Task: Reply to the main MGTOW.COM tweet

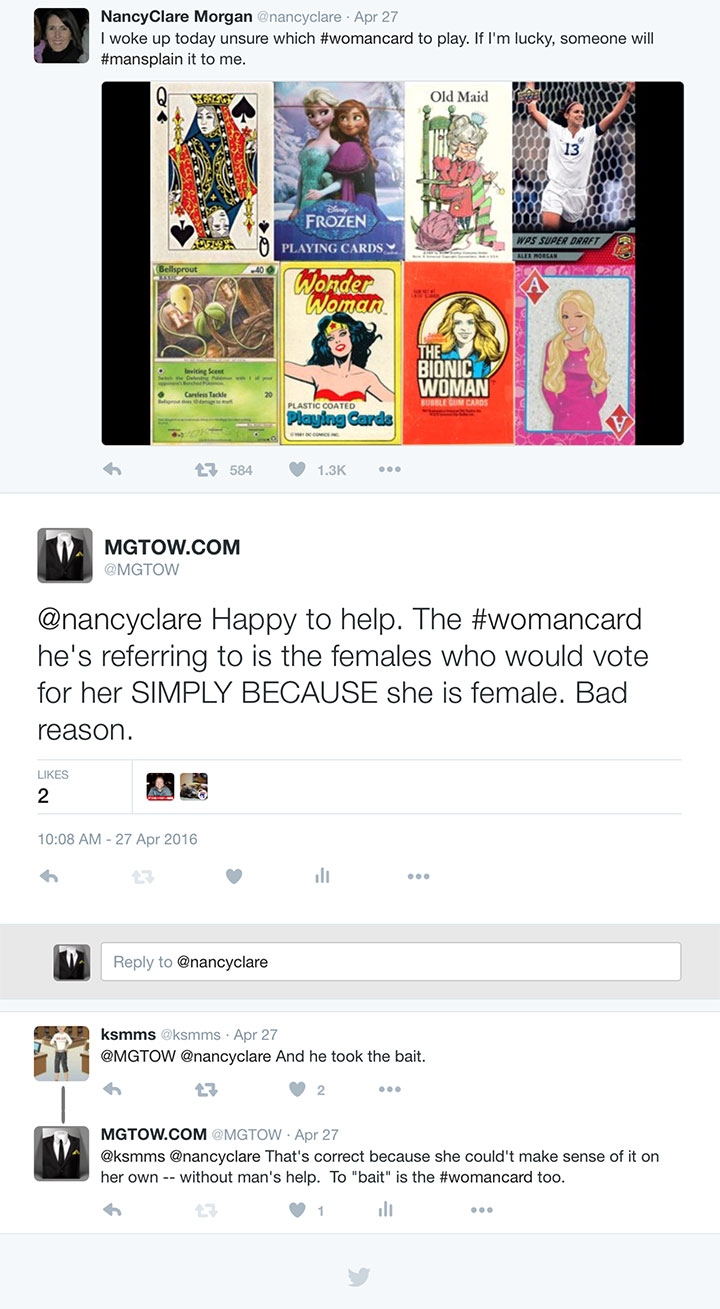Action: pos(48,876)
